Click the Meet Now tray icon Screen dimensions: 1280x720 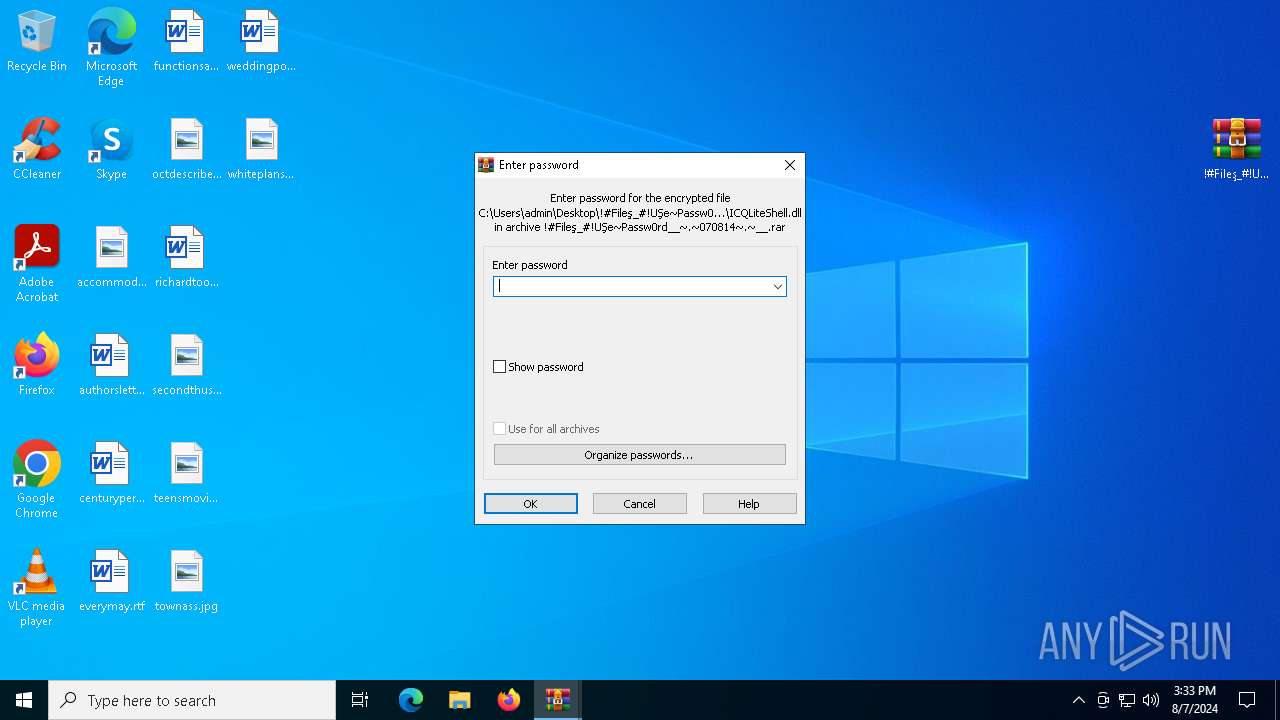pos(1103,700)
